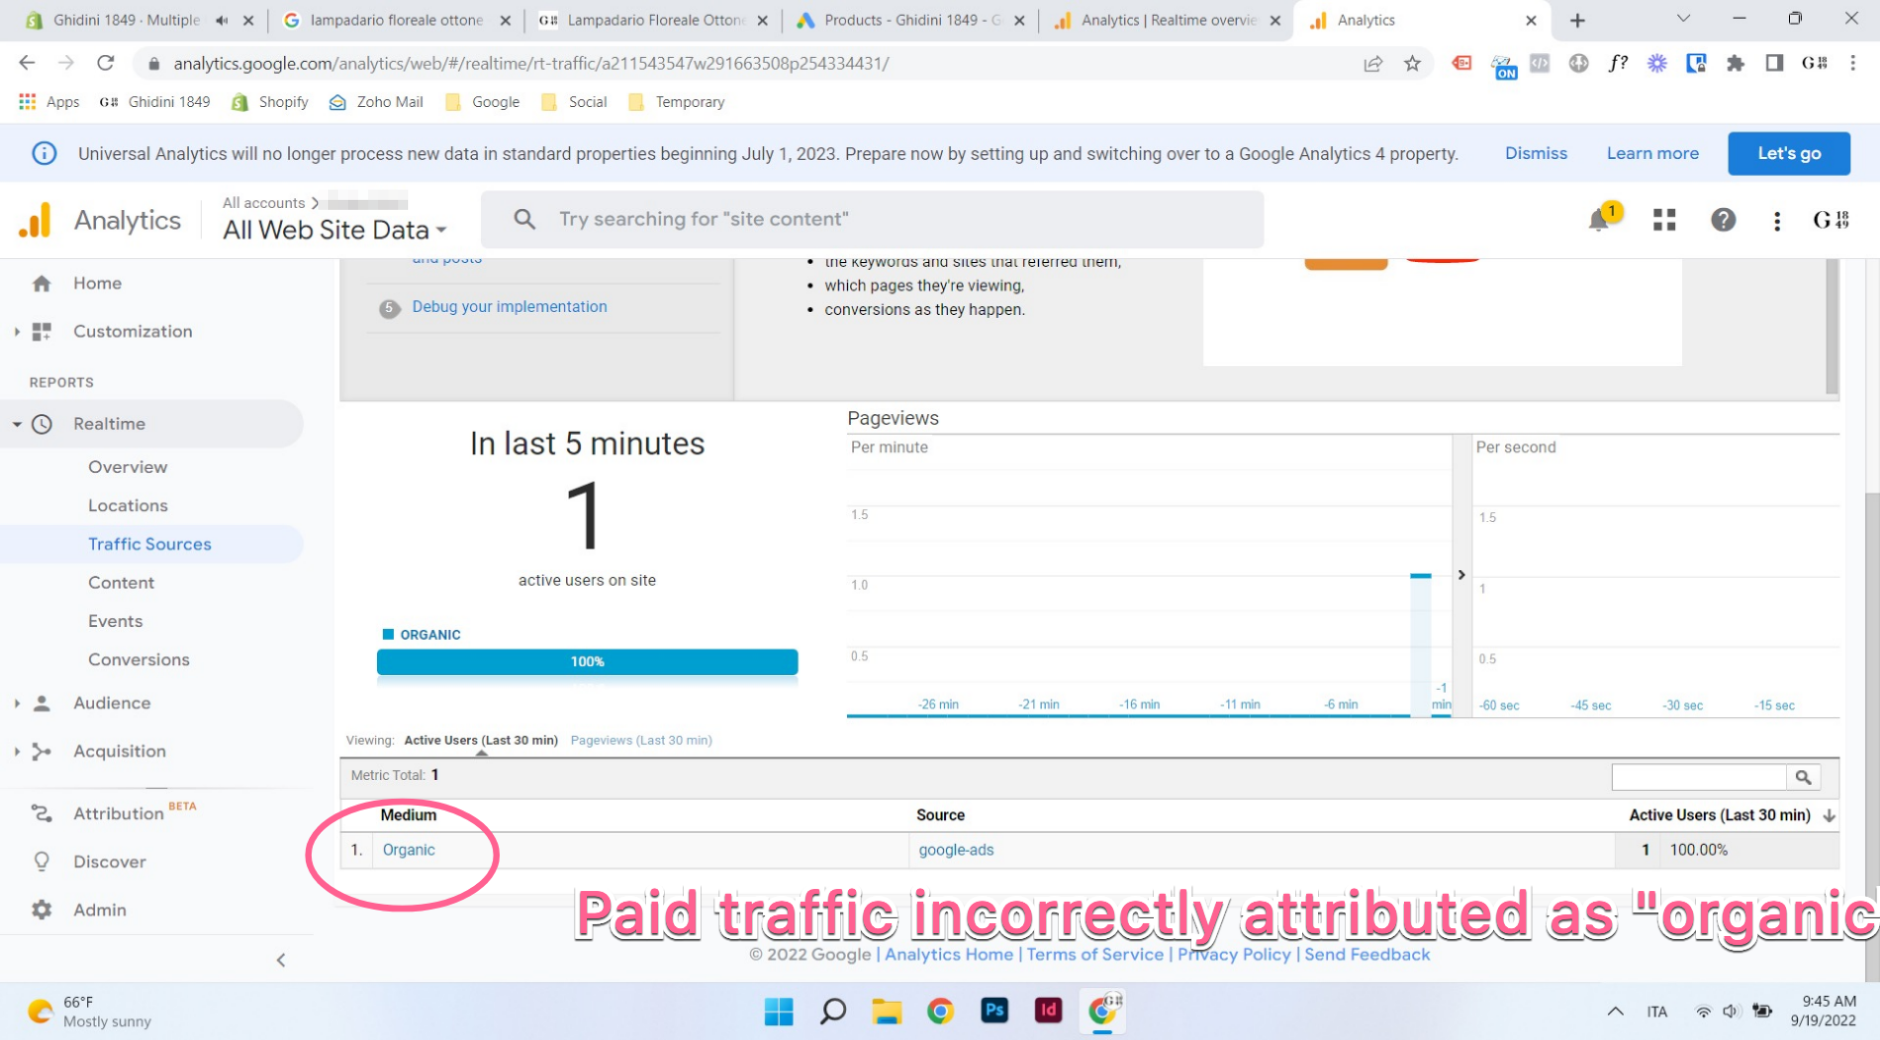Reload the current page

(x=105, y=63)
